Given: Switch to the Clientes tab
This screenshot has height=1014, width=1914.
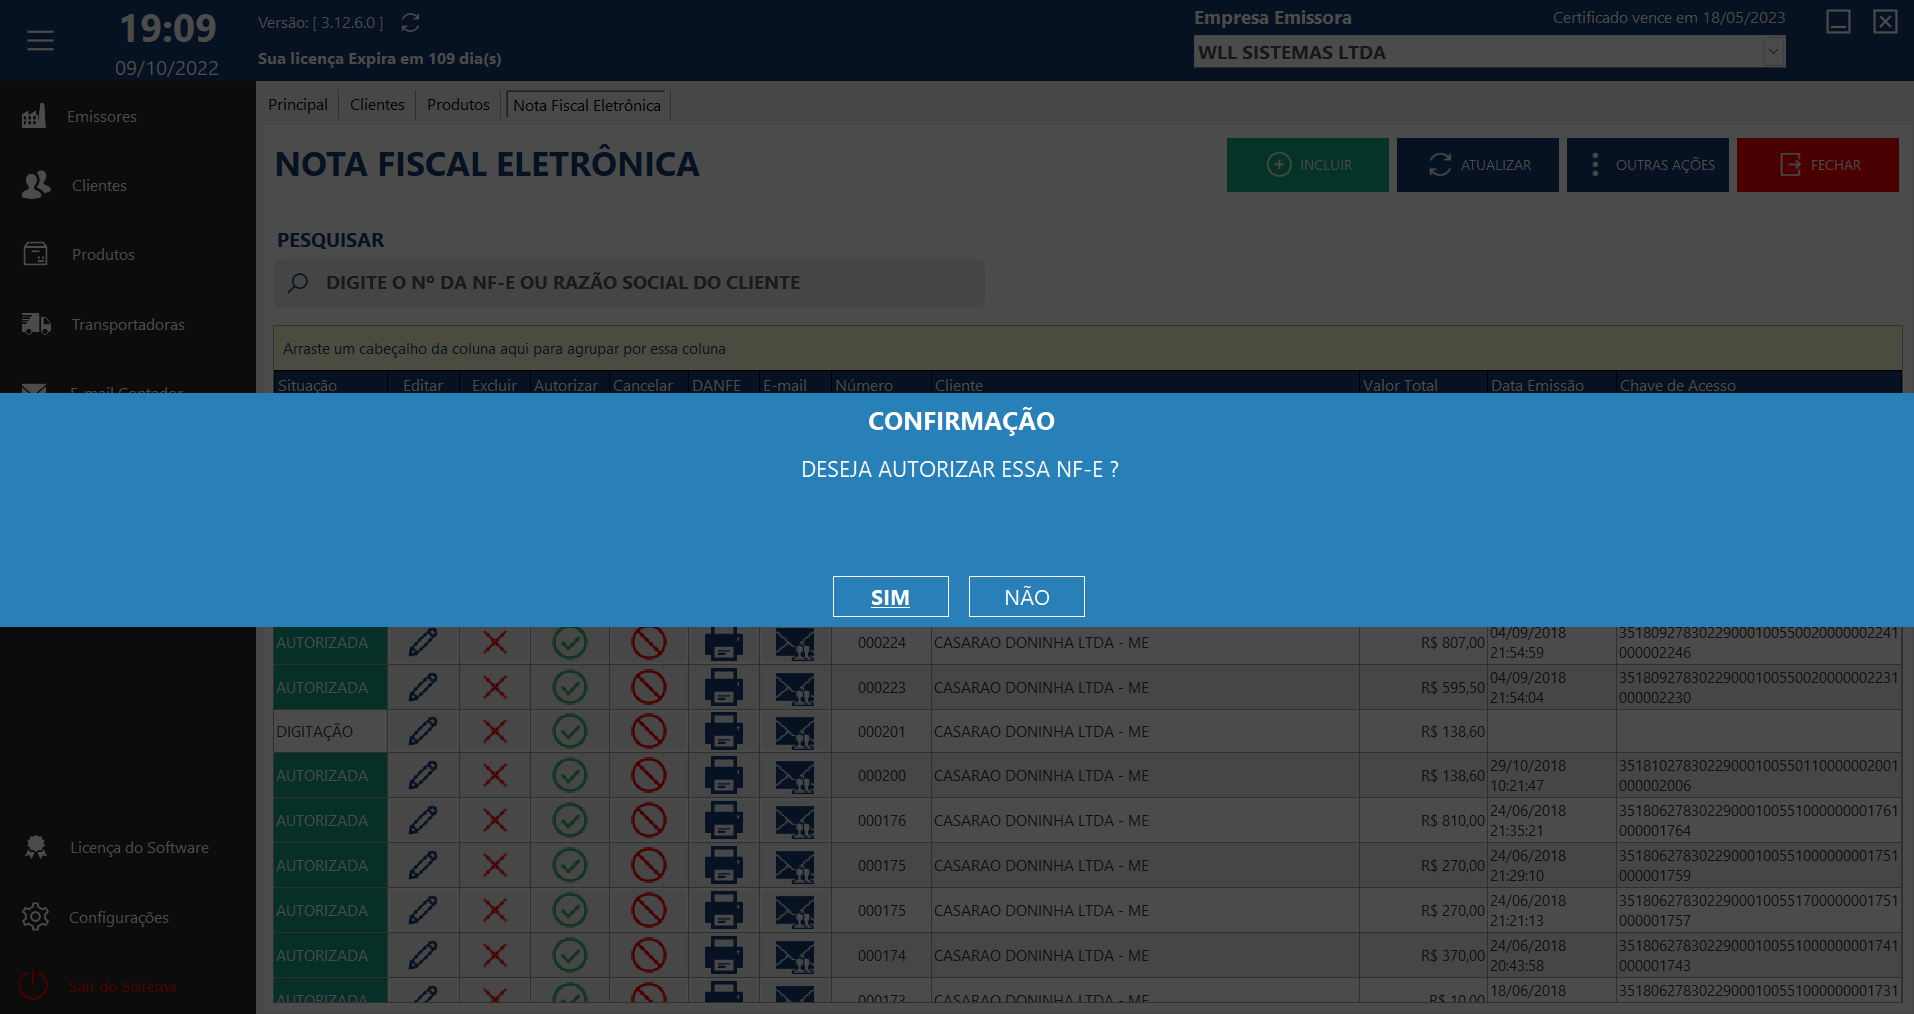Looking at the screenshot, I should 377,105.
